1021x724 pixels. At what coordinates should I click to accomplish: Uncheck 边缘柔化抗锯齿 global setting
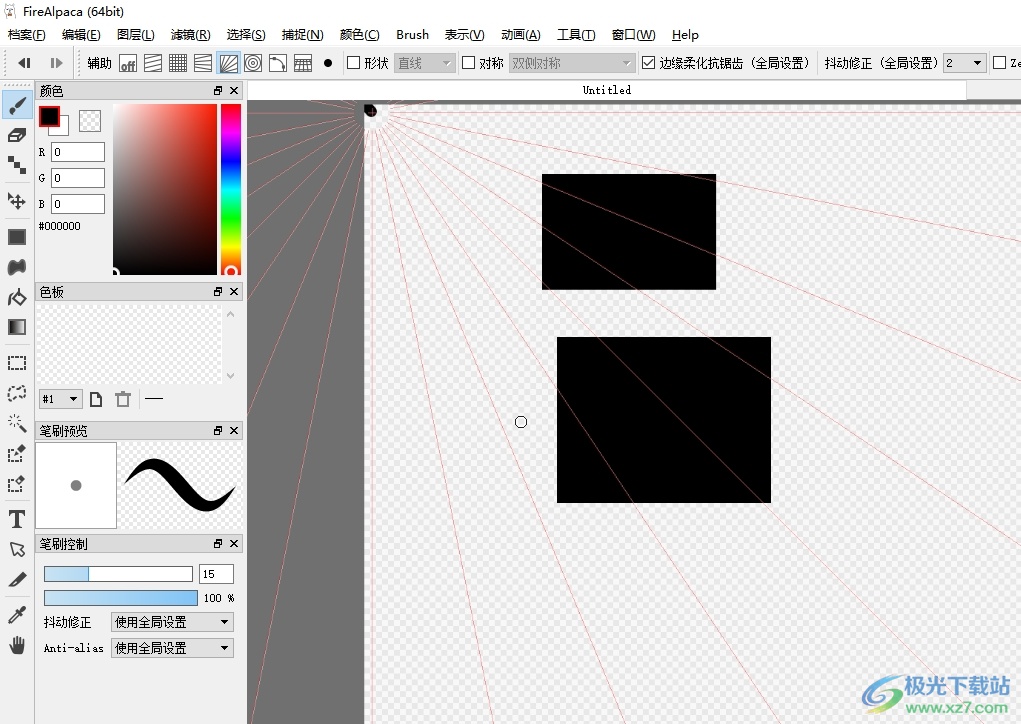(648, 63)
